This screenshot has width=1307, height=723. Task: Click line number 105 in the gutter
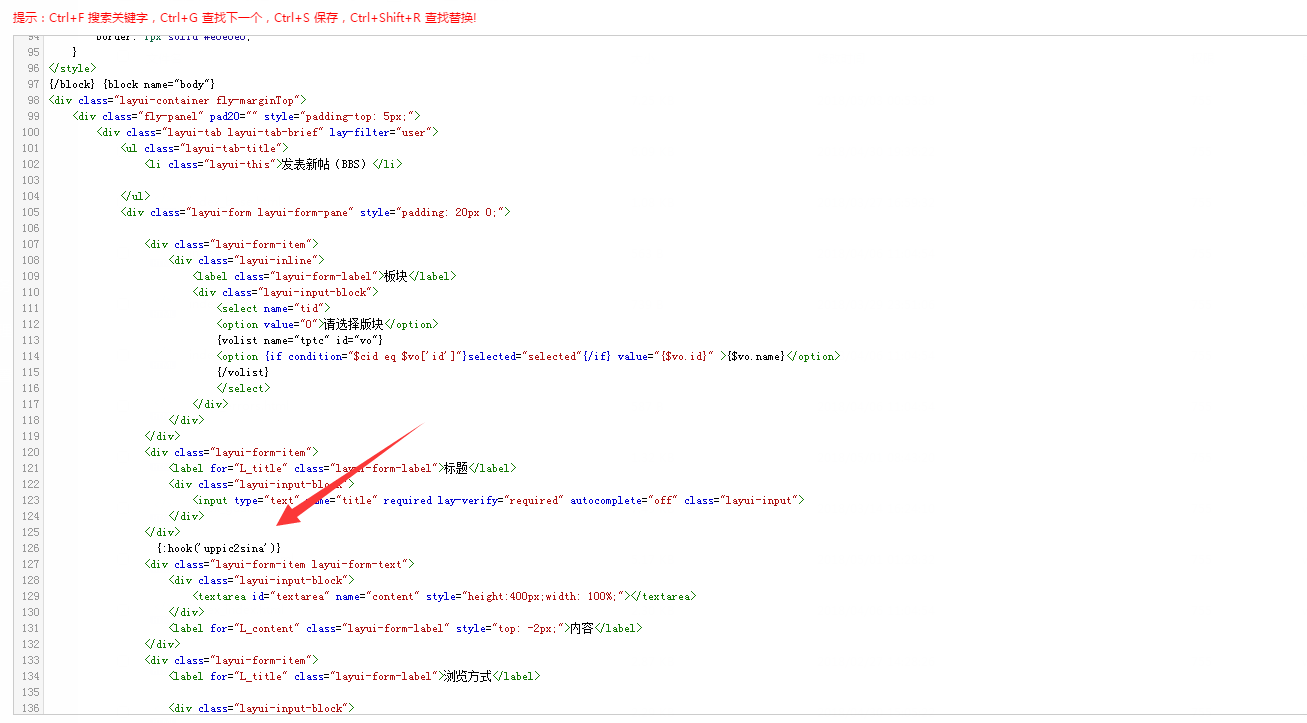point(31,212)
